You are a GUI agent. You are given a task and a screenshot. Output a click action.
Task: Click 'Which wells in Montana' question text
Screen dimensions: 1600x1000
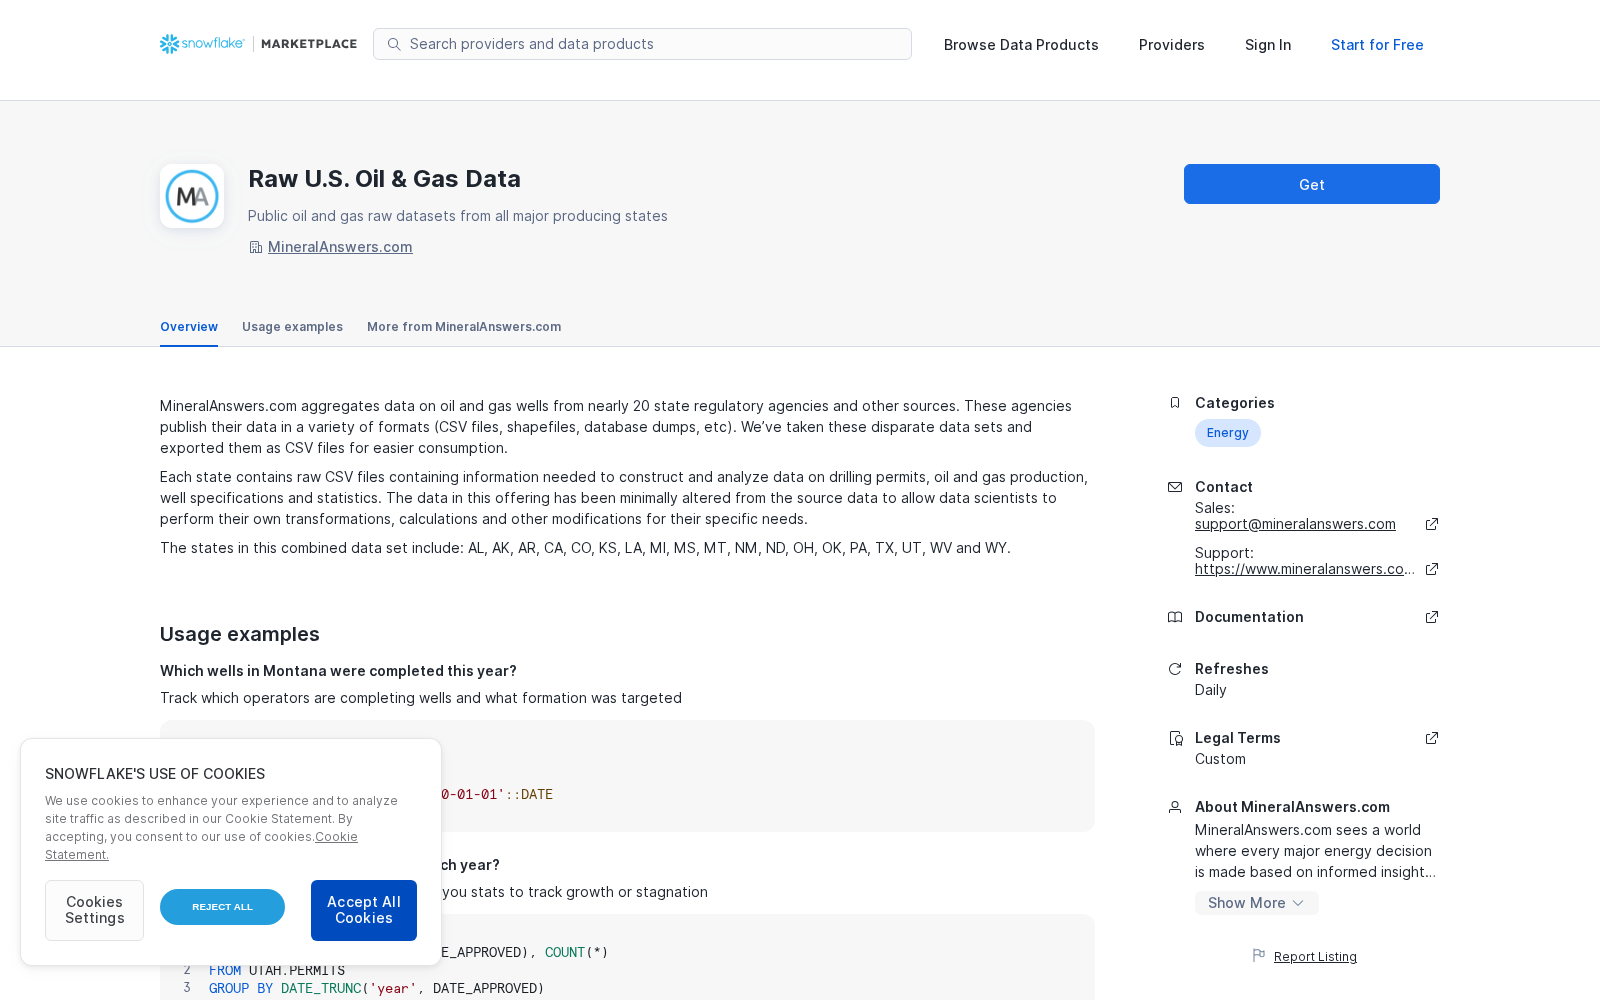click(338, 671)
